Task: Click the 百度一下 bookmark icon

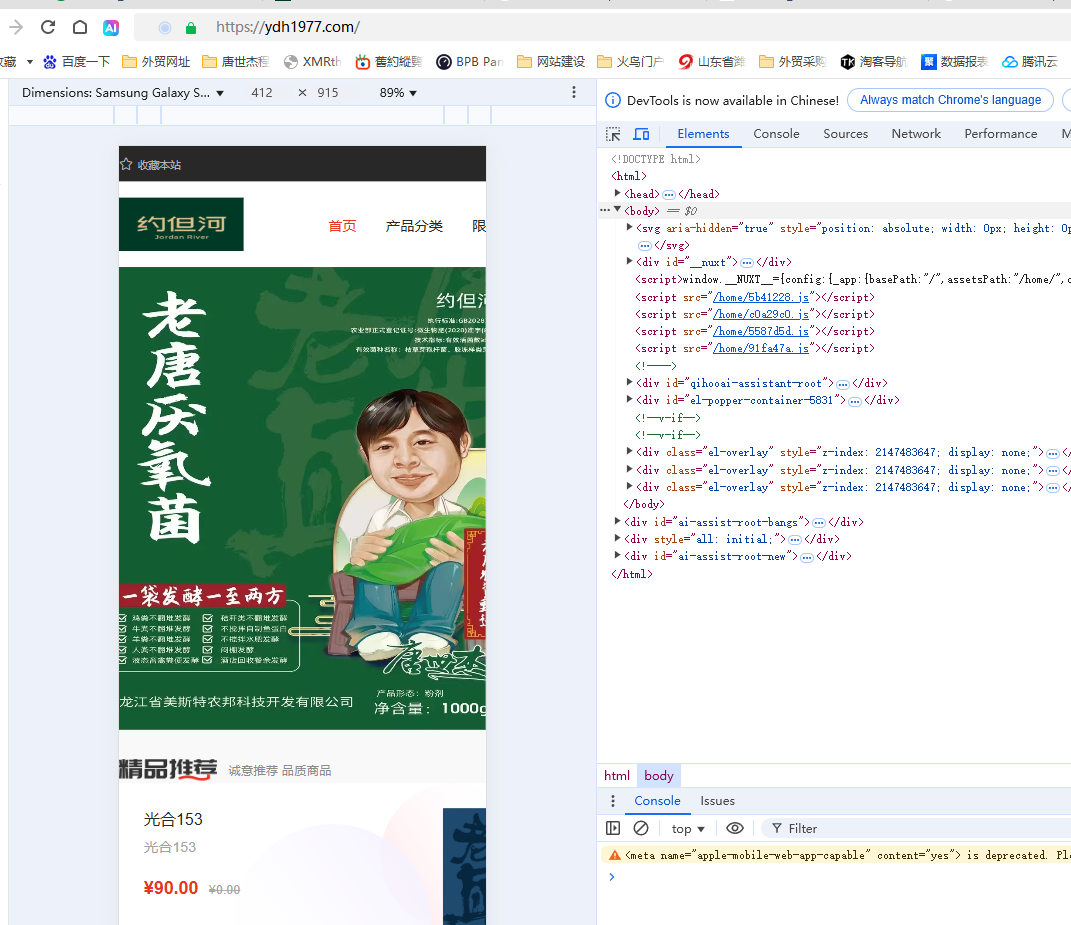Action: click(x=50, y=62)
